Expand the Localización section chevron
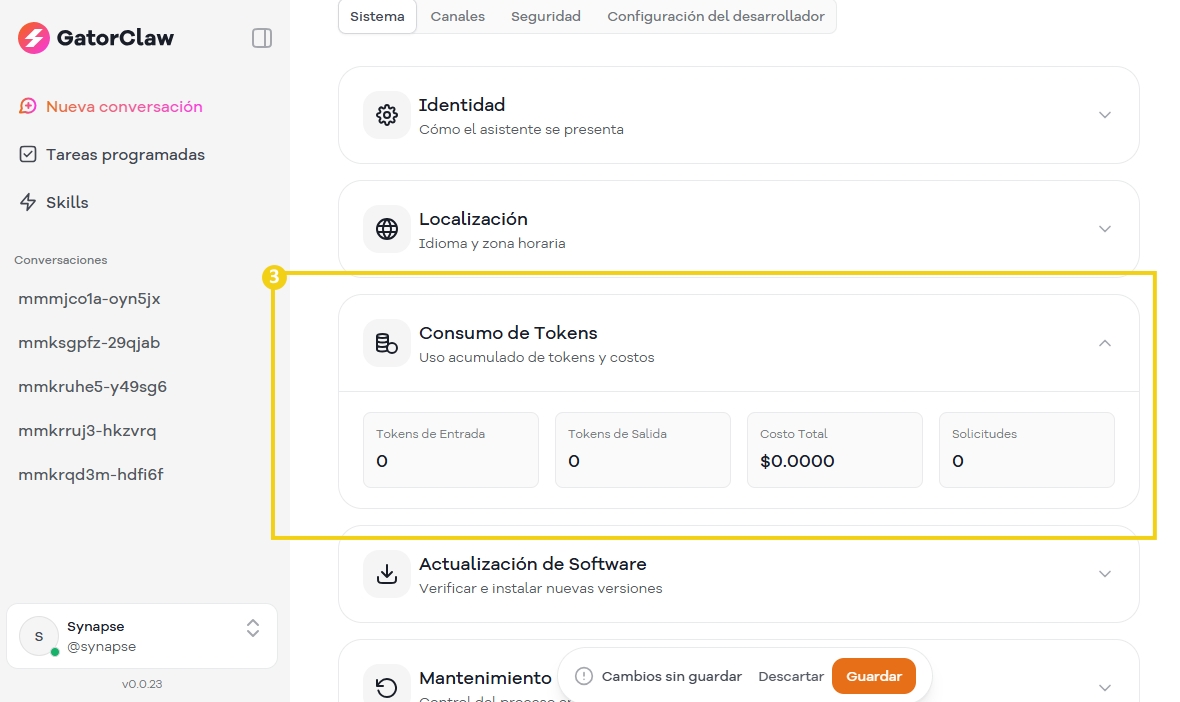Screen dimensions: 1180x702 click(x=1105, y=229)
